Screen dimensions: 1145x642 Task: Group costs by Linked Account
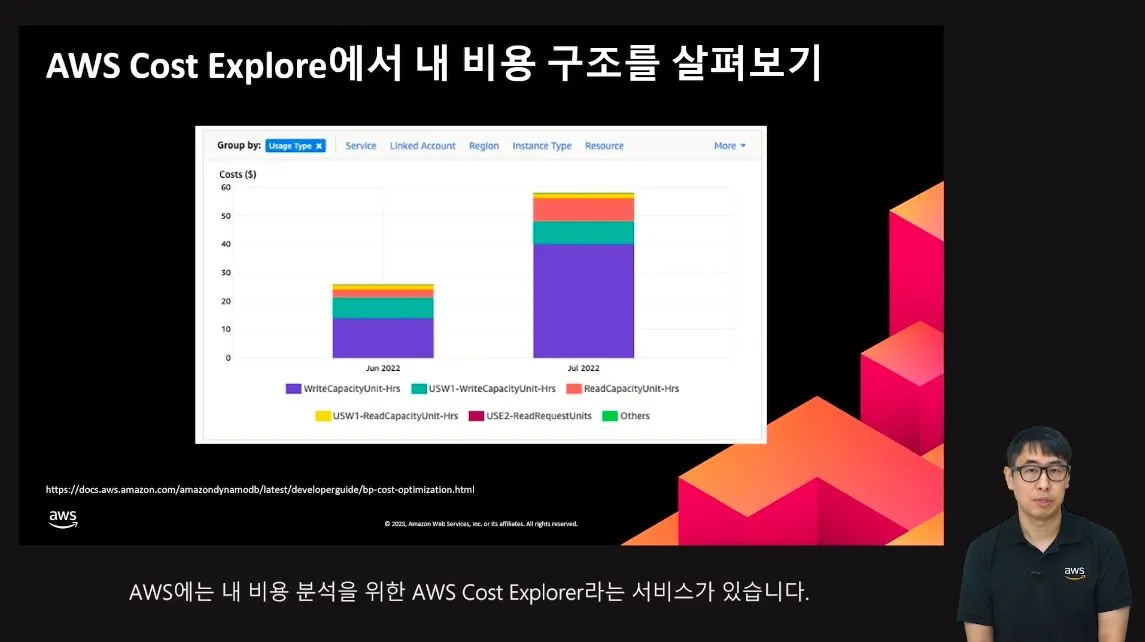click(422, 146)
